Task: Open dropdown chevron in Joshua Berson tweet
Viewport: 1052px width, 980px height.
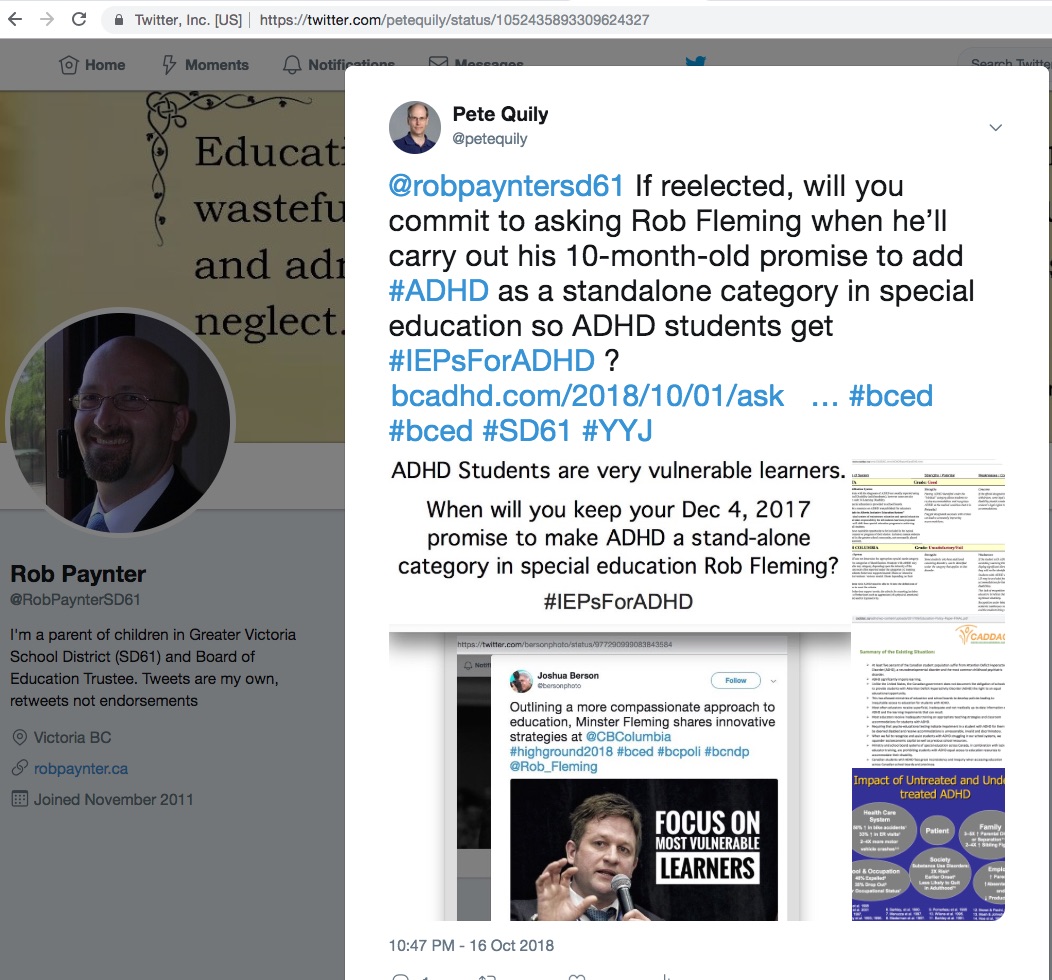Action: click(774, 681)
